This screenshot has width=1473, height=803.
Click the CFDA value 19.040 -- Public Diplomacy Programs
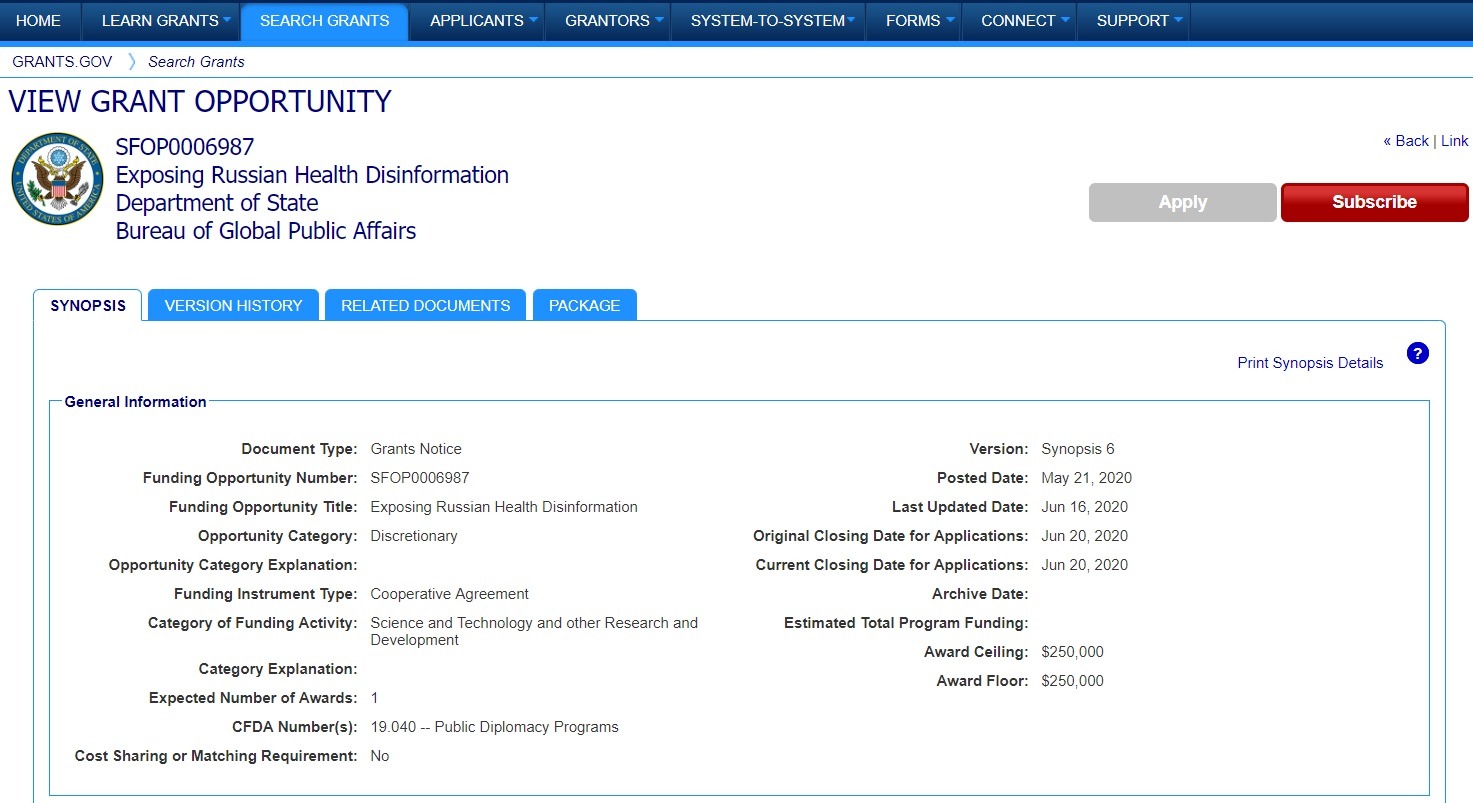click(495, 727)
